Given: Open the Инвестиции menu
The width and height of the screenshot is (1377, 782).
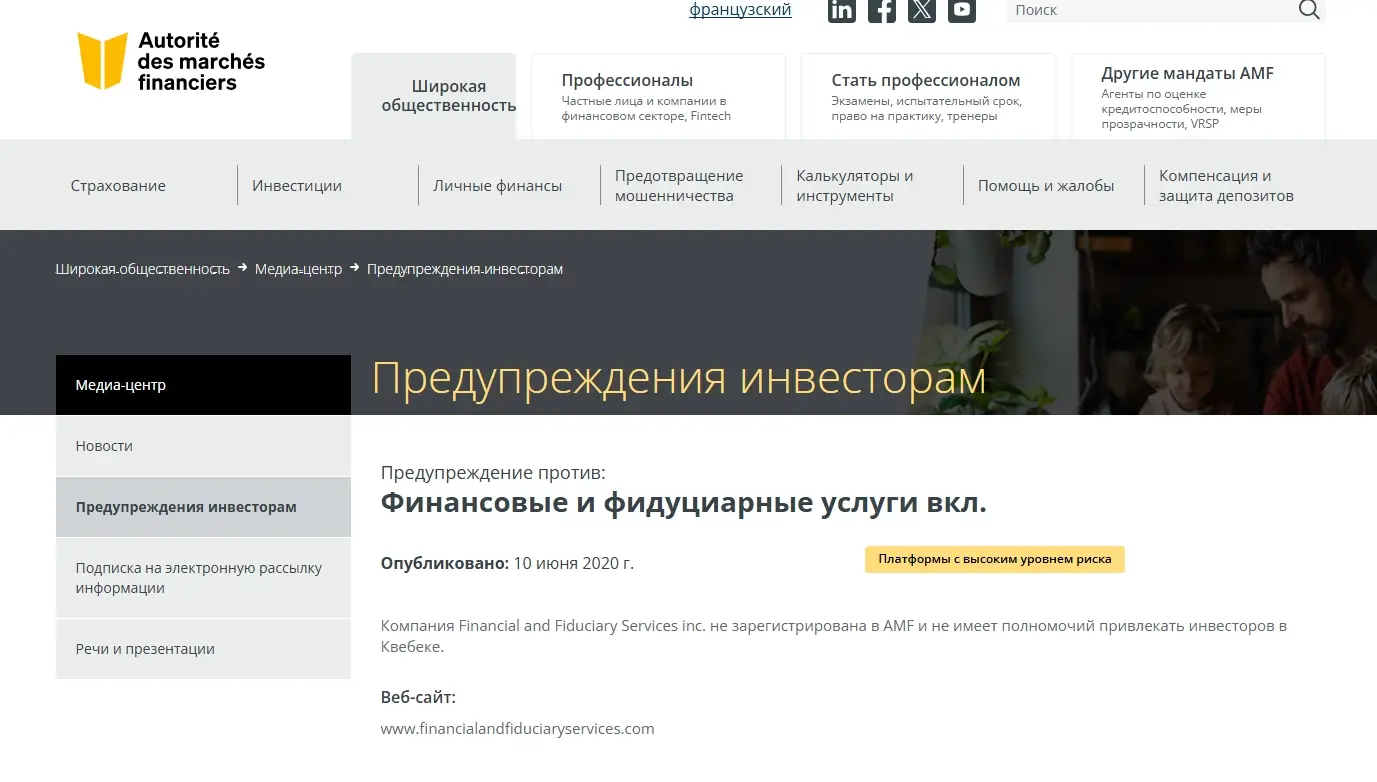Looking at the screenshot, I should pos(297,186).
